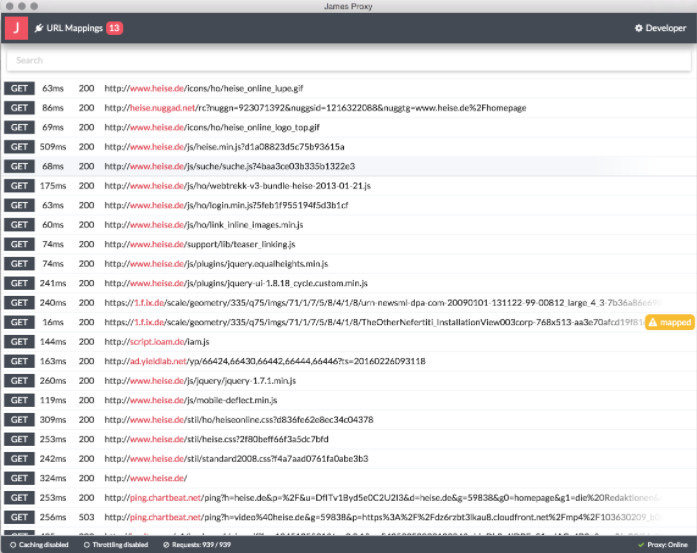The width and height of the screenshot is (697, 553).
Task: Open the Developer menu
Action: coord(661,28)
